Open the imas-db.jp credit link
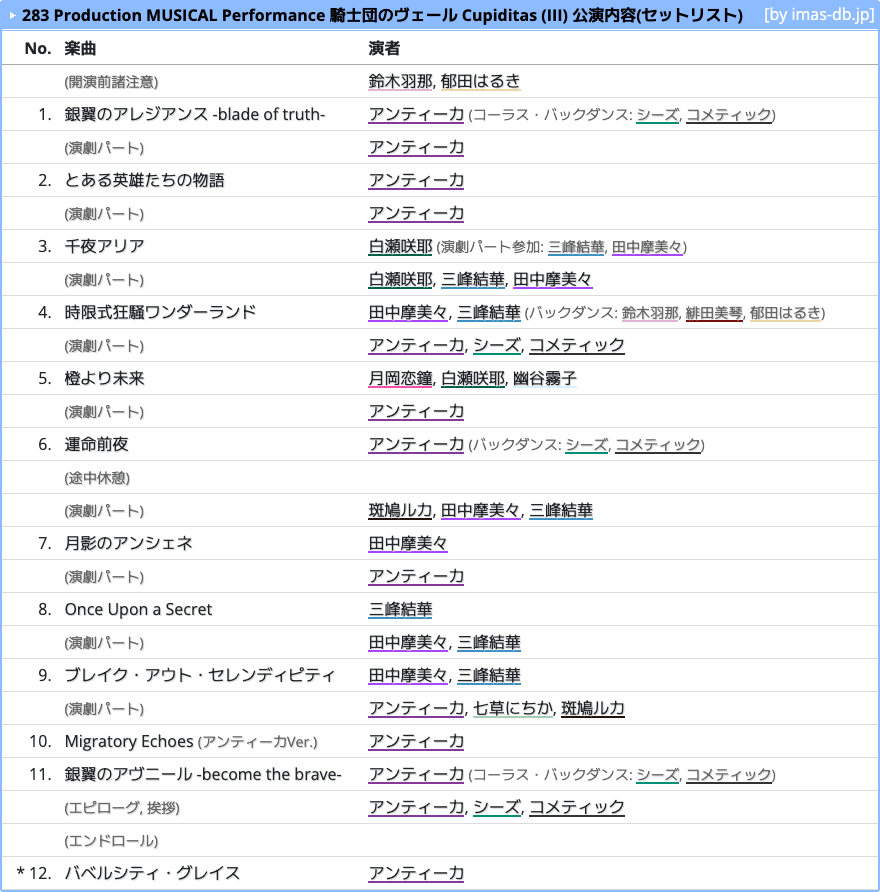The width and height of the screenshot is (880, 892). tap(817, 16)
